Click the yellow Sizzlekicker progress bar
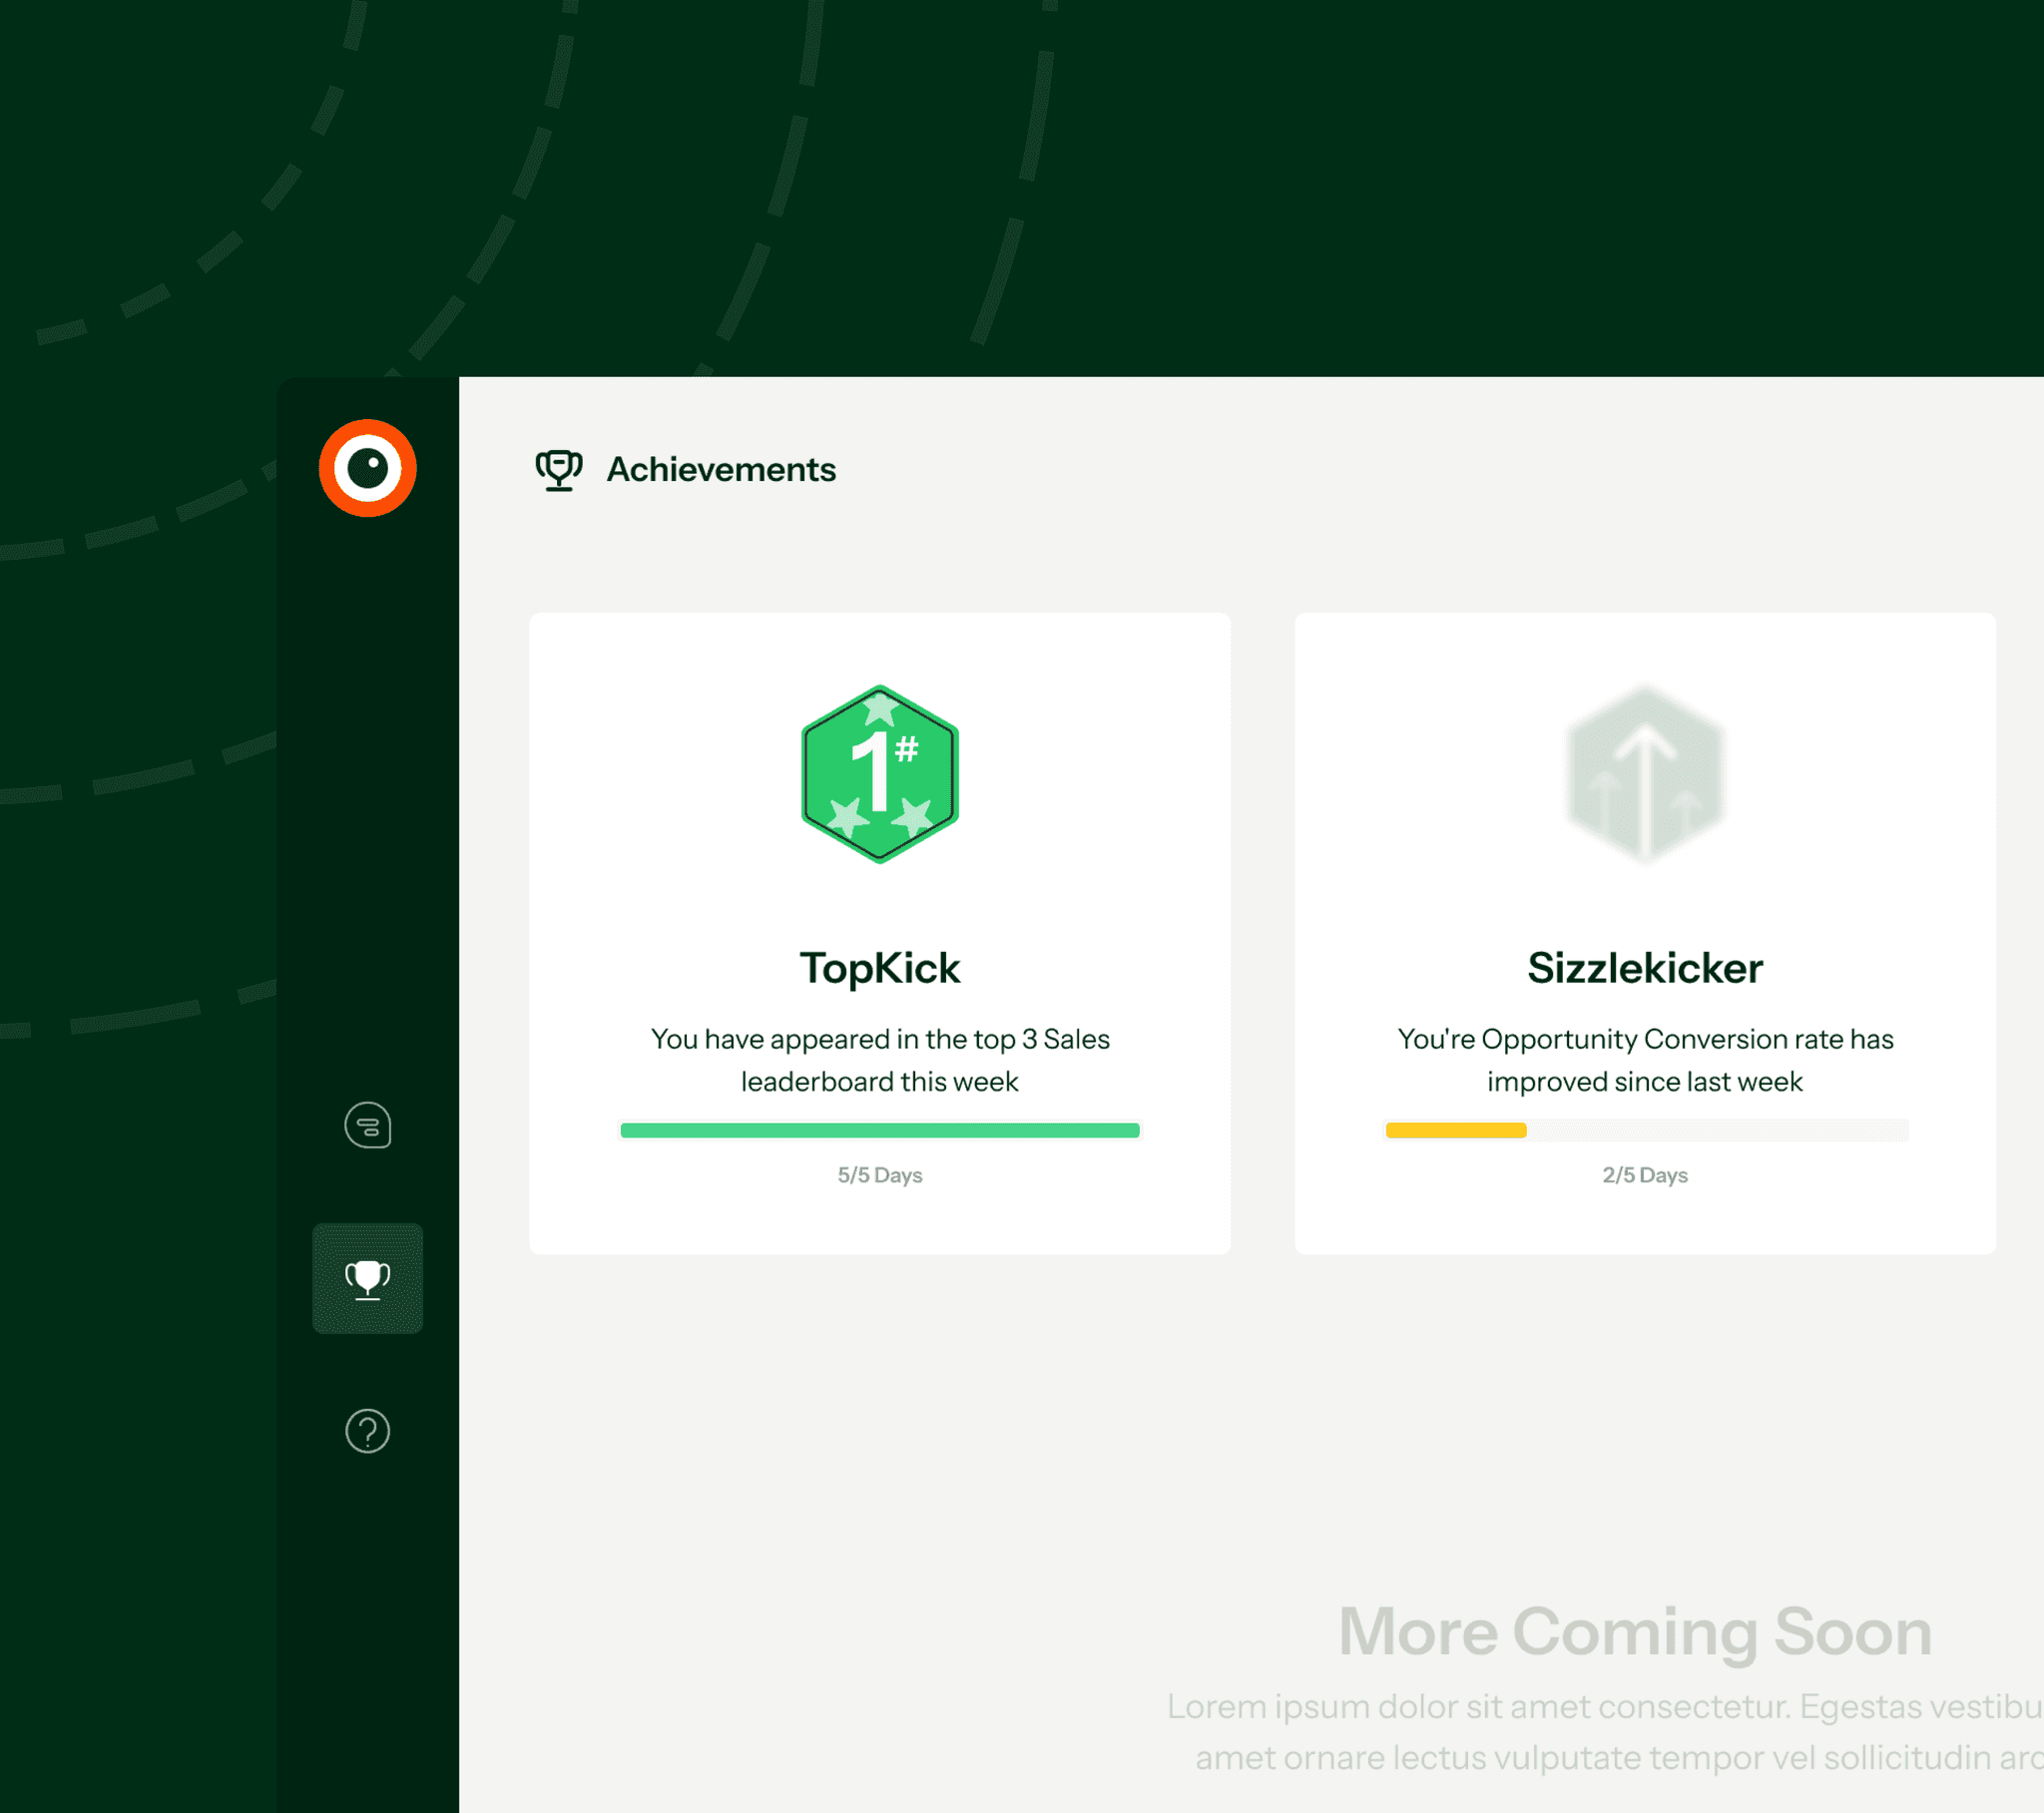This screenshot has width=2044, height=1813. [1455, 1130]
